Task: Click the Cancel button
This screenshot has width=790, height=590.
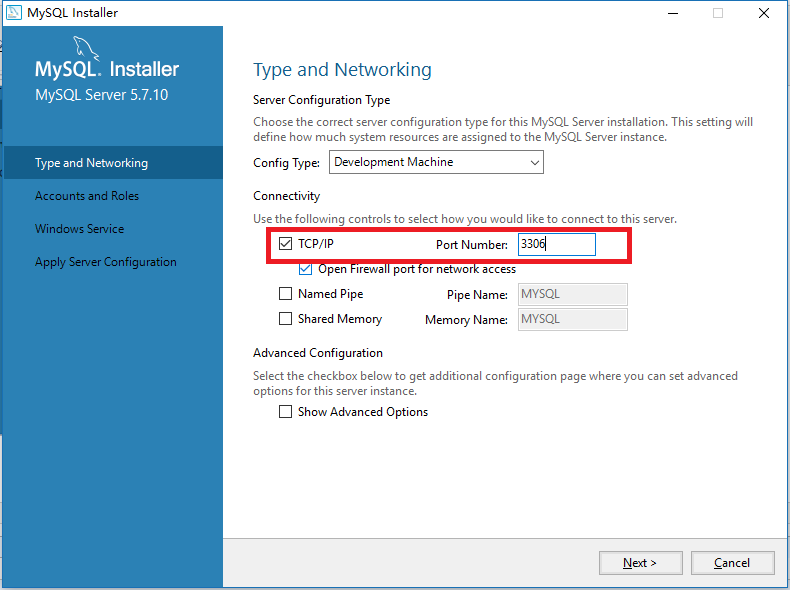Action: click(732, 563)
